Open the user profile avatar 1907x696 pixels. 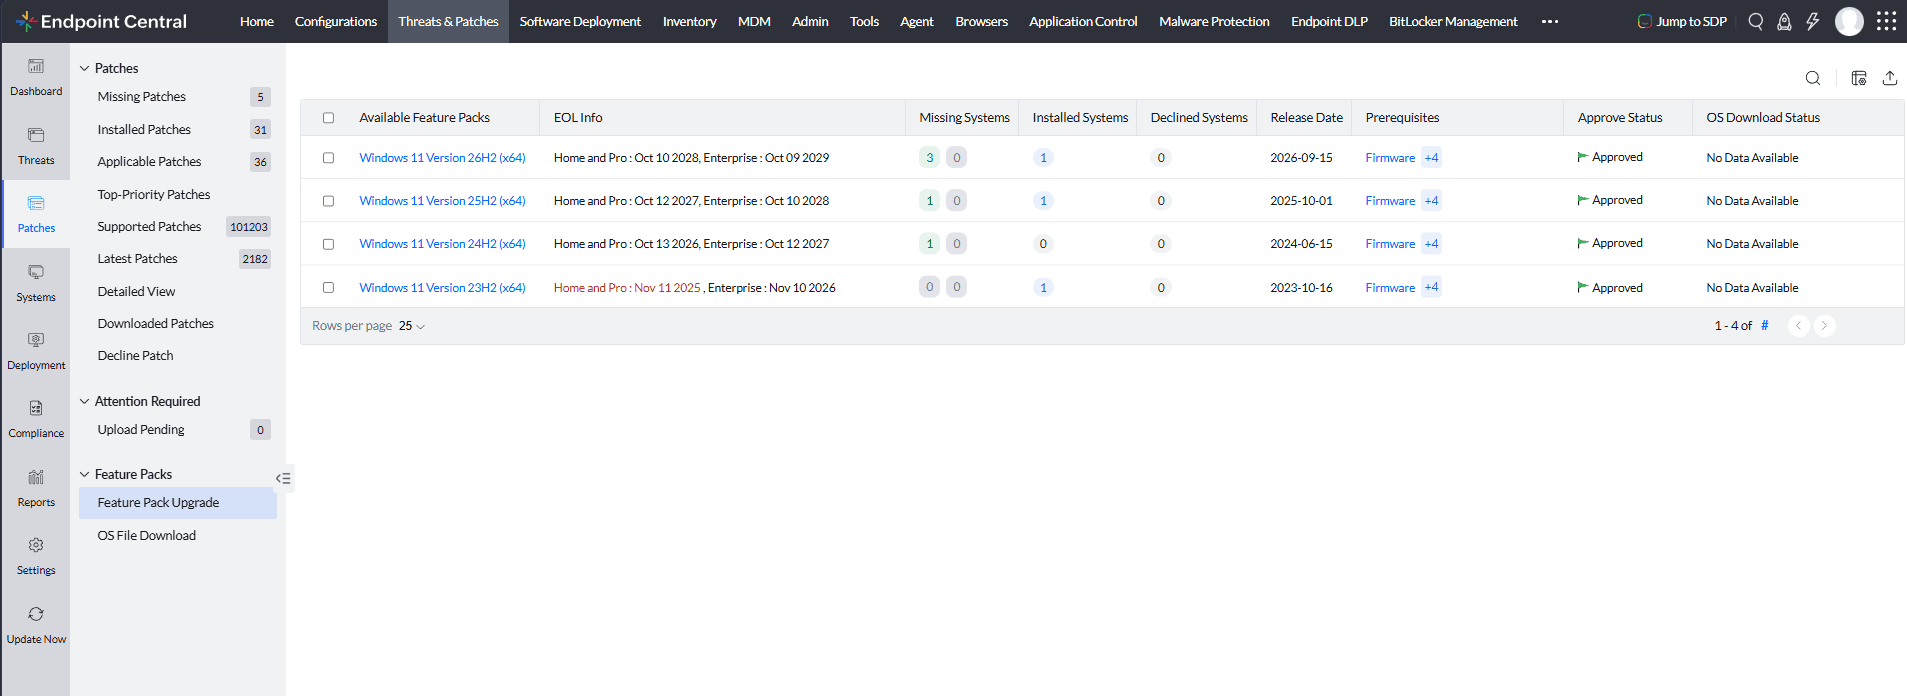(x=1849, y=21)
